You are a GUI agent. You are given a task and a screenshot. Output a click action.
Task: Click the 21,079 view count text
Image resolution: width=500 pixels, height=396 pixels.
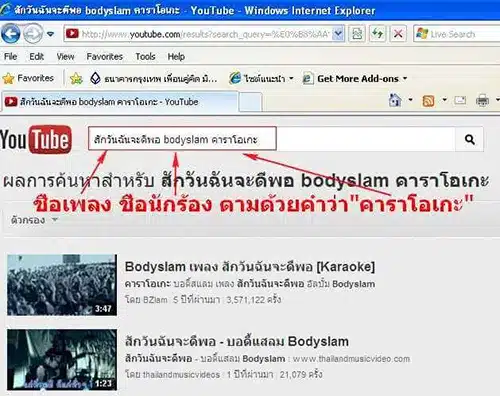click(x=301, y=374)
